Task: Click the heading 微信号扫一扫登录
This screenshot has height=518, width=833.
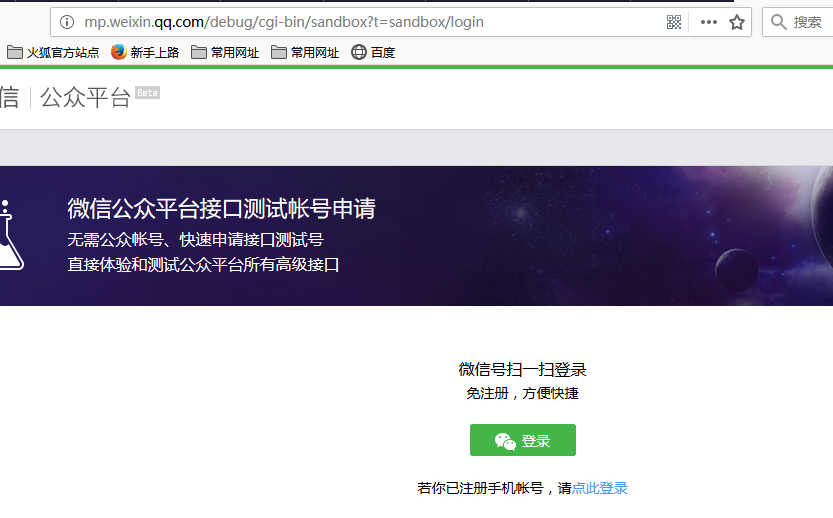Action: tap(523, 369)
